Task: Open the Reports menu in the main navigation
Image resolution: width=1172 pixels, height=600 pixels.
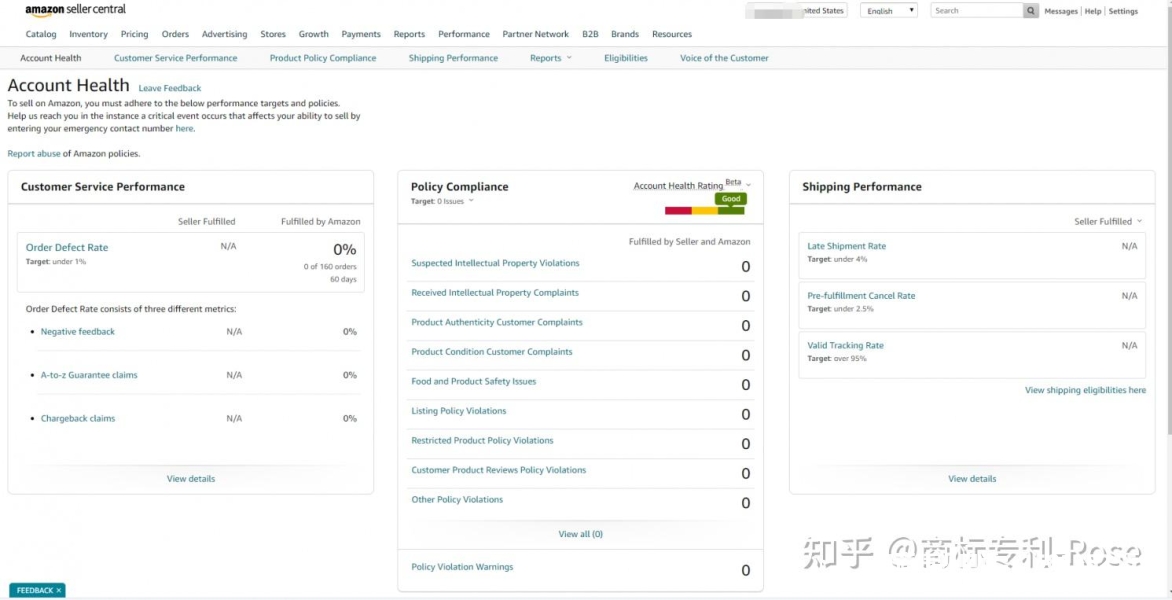Action: point(410,34)
